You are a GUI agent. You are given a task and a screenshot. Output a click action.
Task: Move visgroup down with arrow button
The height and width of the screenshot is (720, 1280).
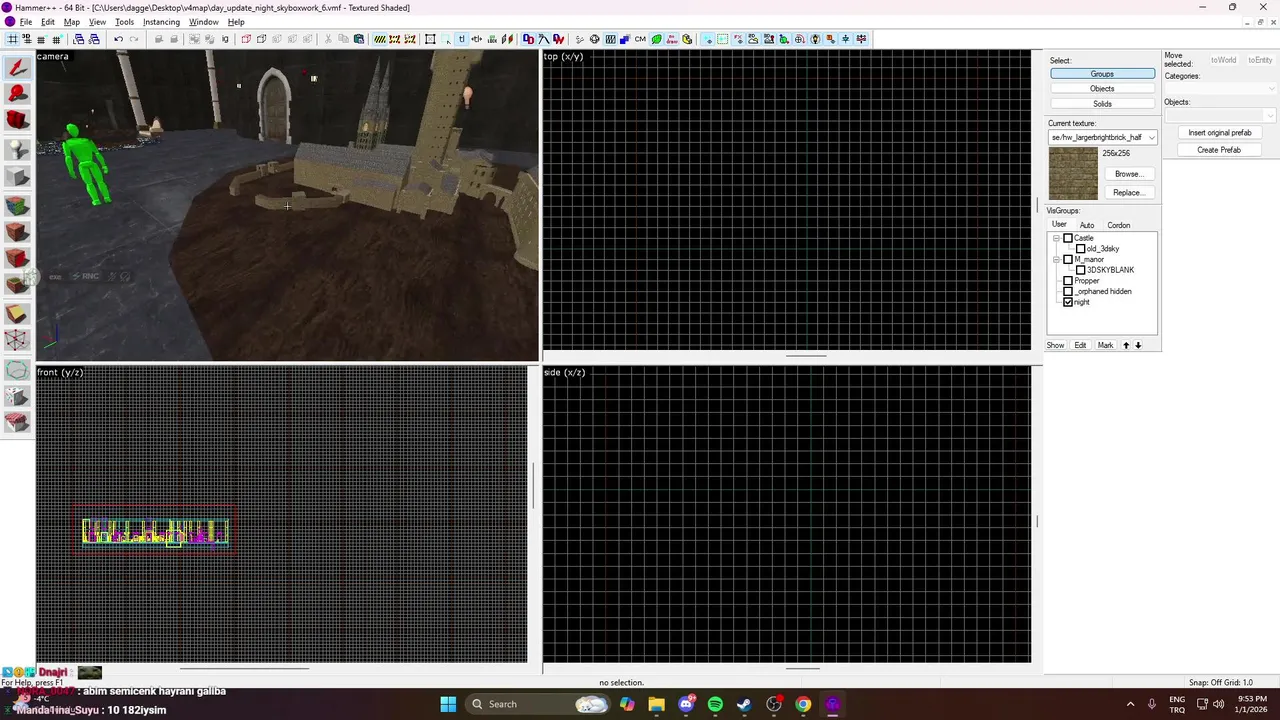(x=1138, y=345)
